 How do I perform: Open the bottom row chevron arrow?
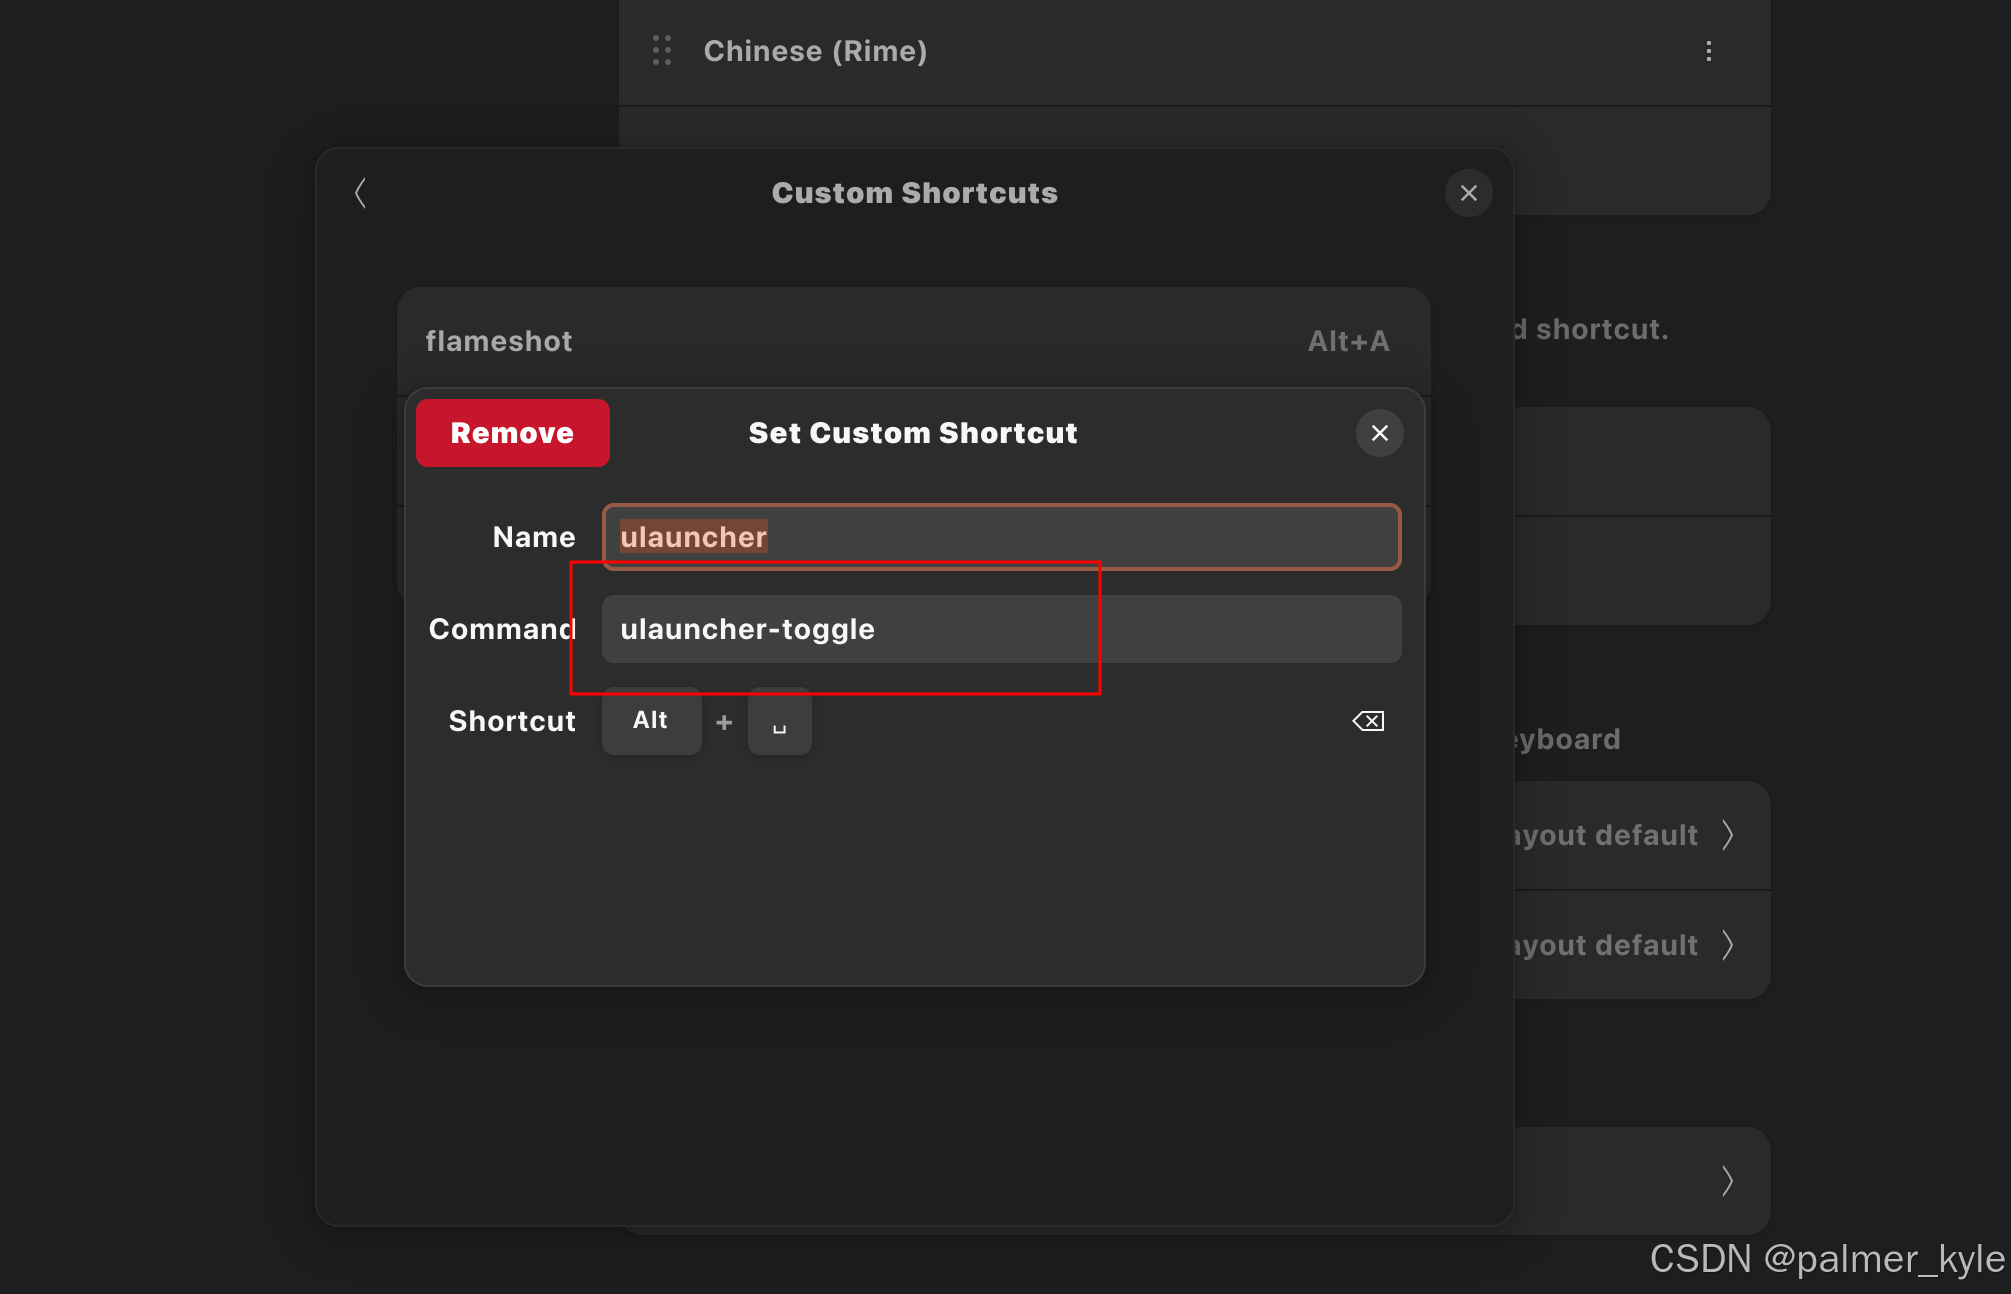pyautogui.click(x=1727, y=1181)
